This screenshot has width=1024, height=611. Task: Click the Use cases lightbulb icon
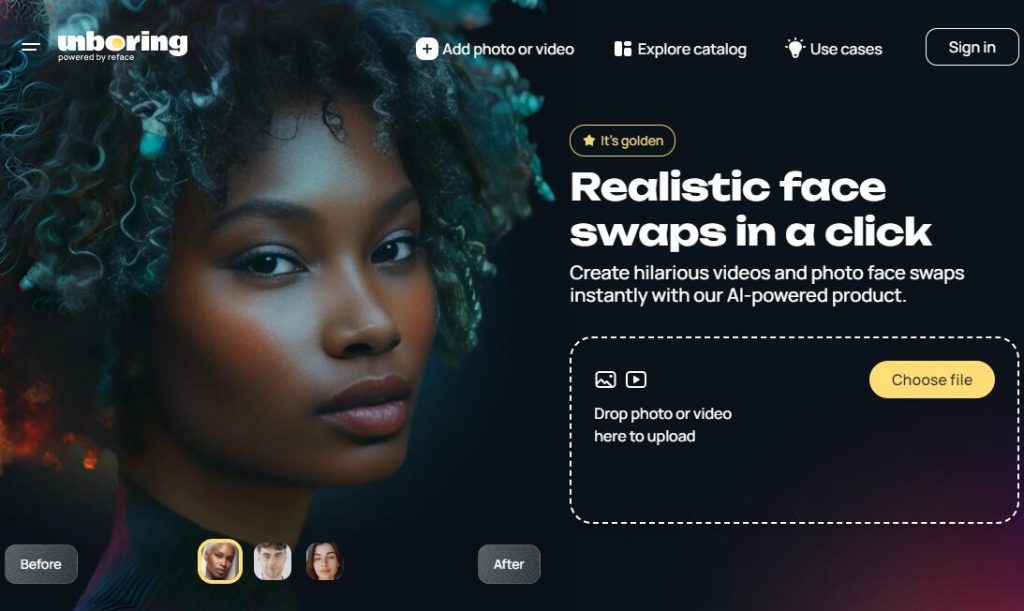(795, 48)
